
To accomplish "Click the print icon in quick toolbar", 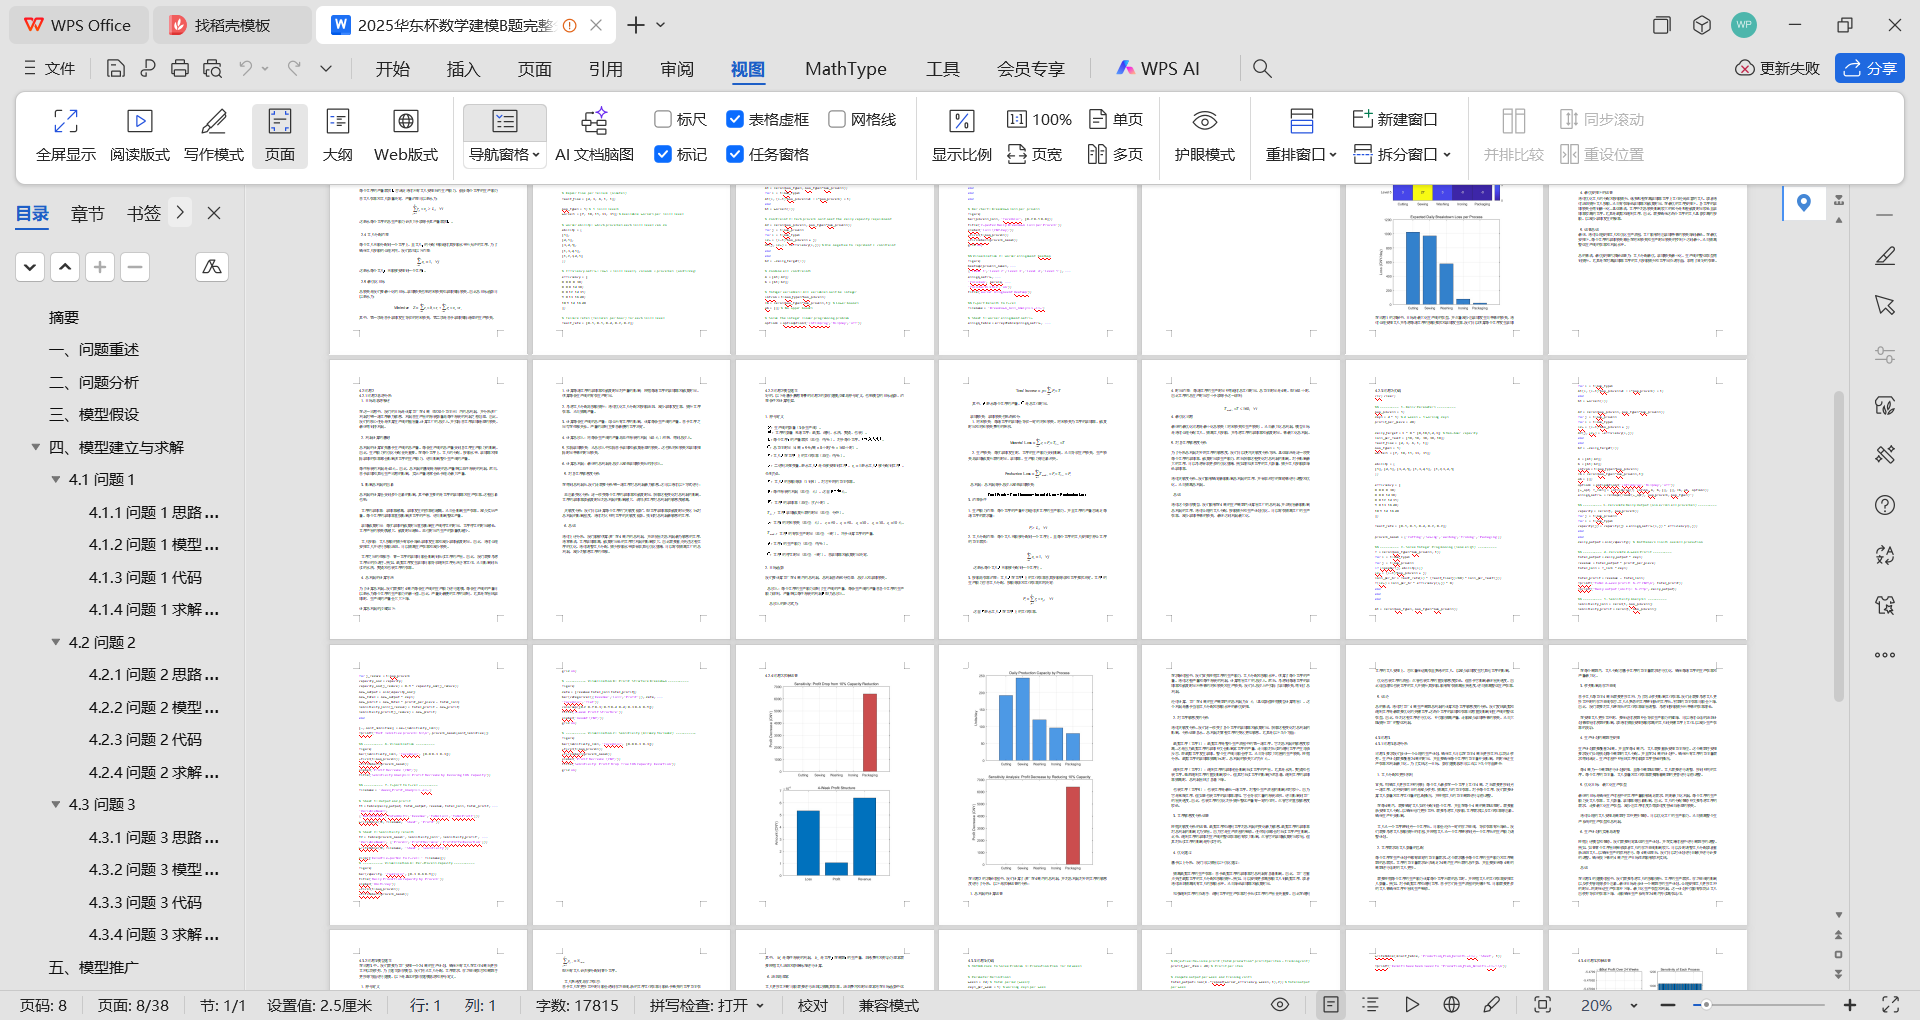I will click(180, 68).
